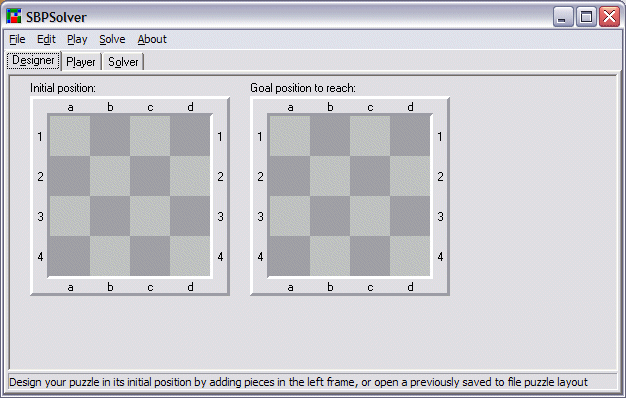
Task: Open the Edit menu
Action: pos(46,39)
